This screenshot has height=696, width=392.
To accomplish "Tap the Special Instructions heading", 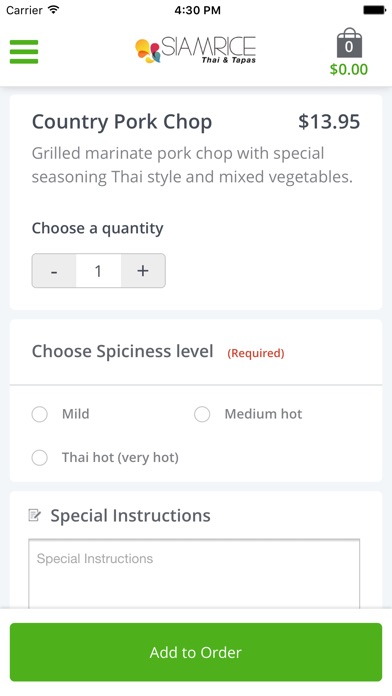I will (131, 515).
